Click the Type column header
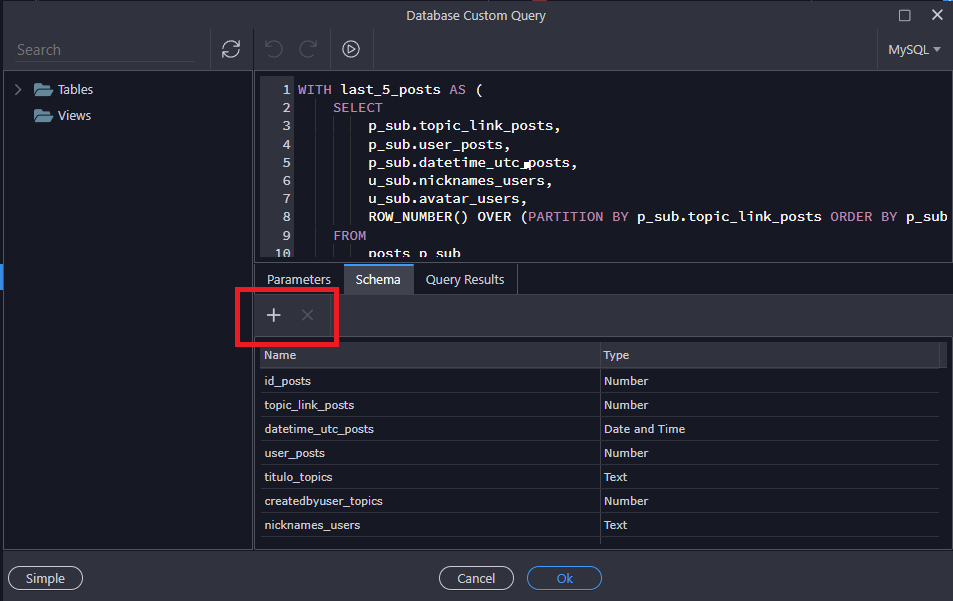The height and width of the screenshot is (601, 953). 770,355
